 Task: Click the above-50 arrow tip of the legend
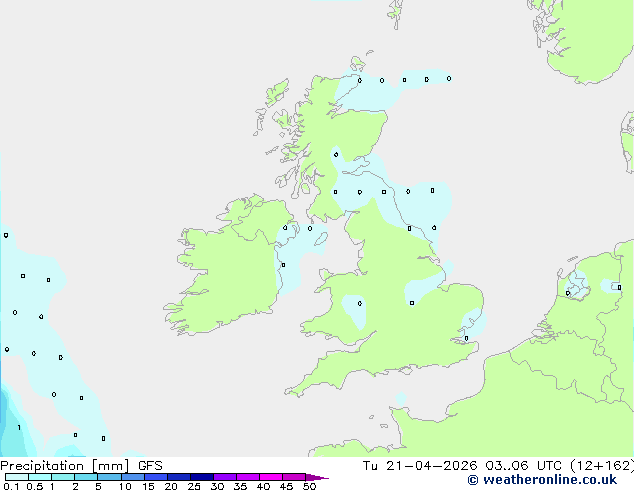317,478
